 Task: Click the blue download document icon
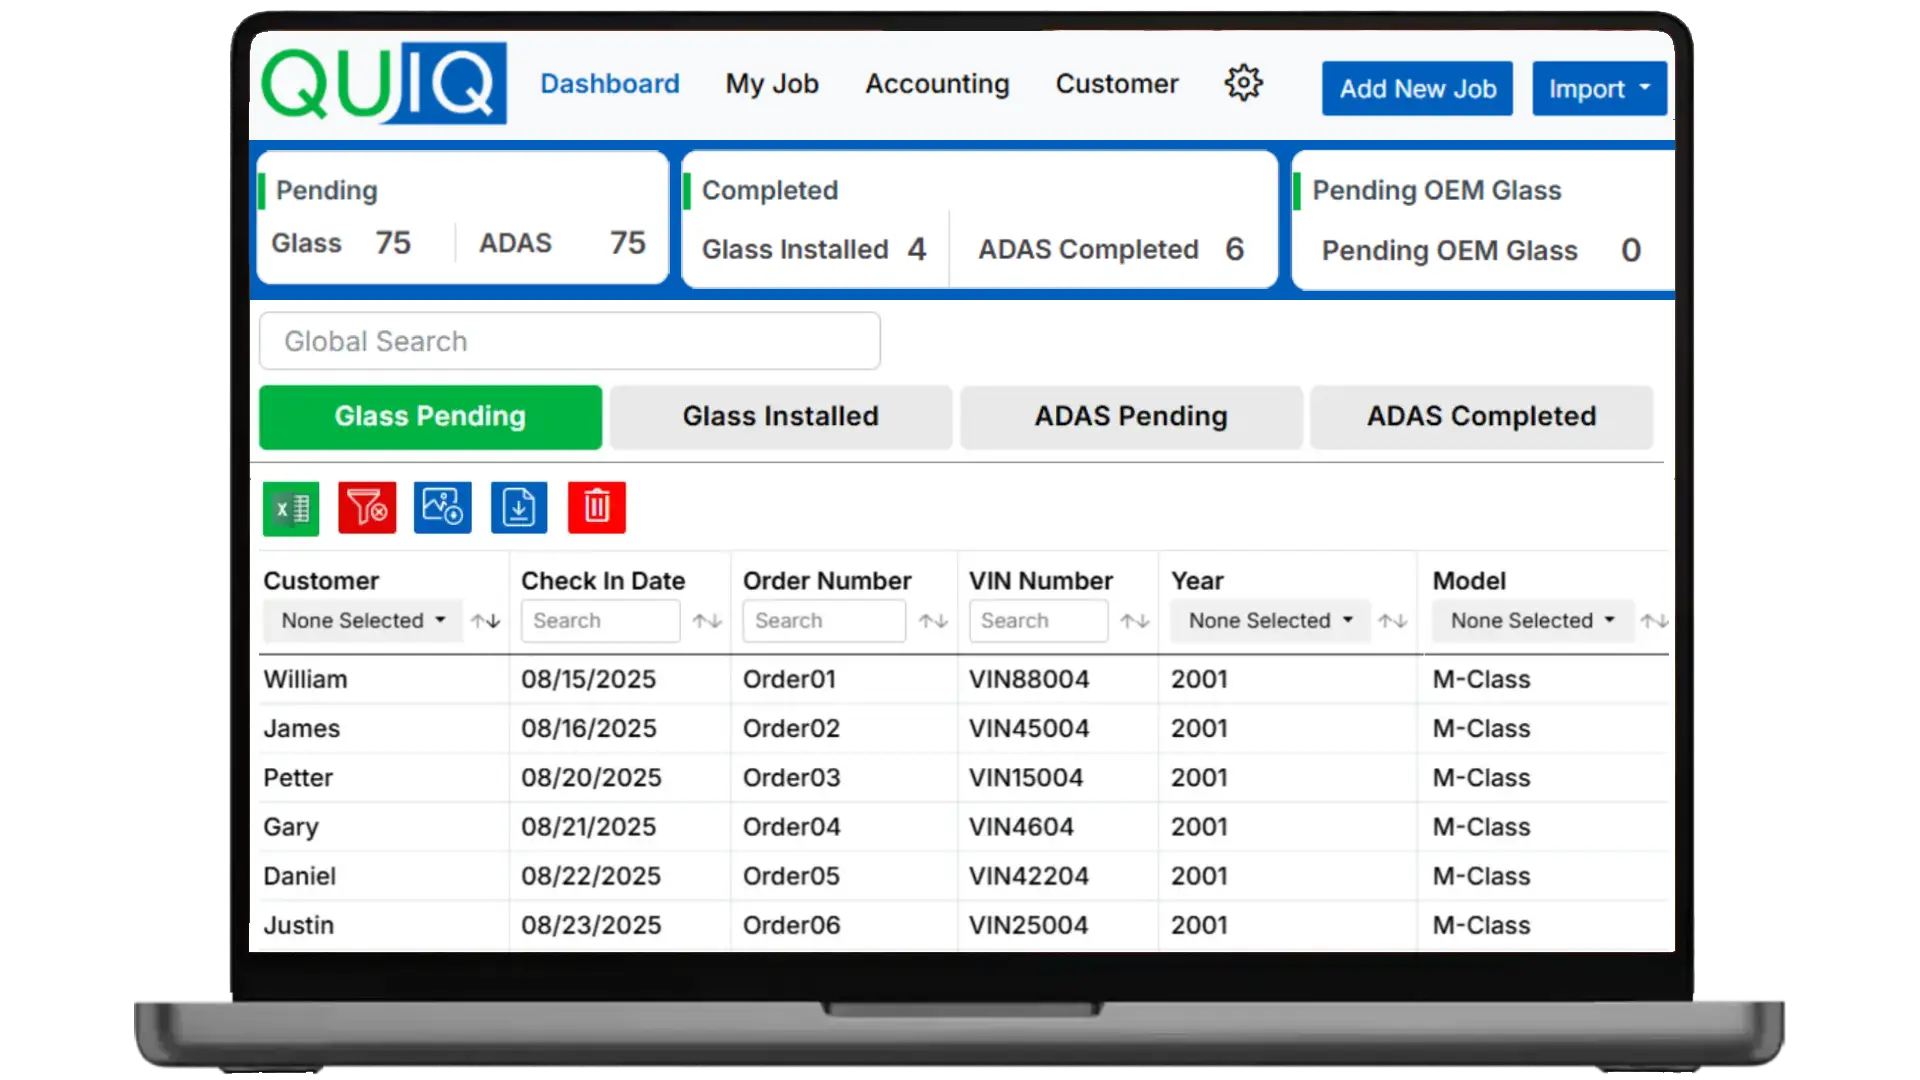519,508
